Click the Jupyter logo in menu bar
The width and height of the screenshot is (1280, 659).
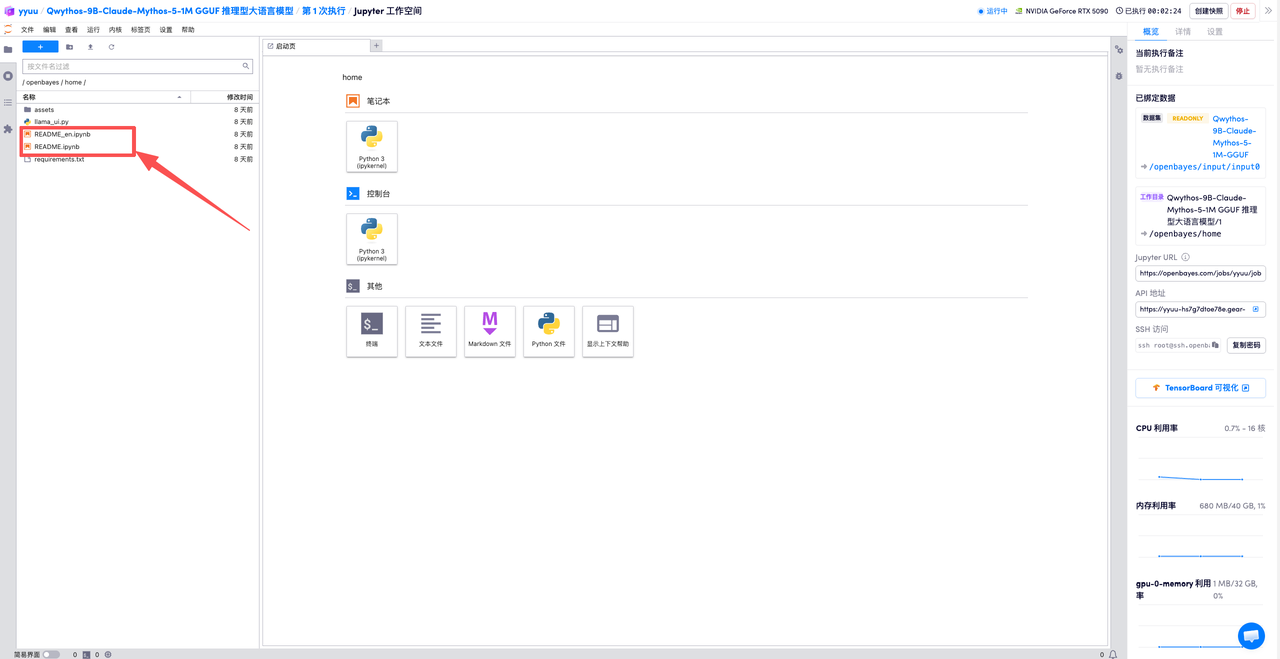pyautogui.click(x=8, y=30)
